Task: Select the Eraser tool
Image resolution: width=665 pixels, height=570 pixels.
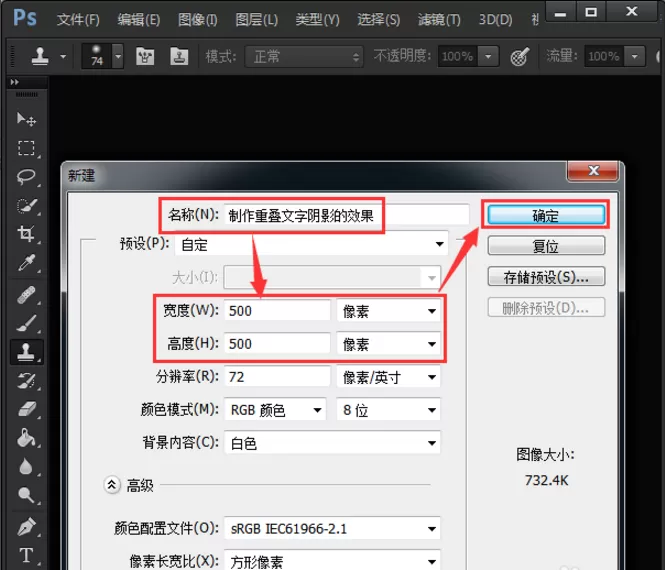Action: click(26, 409)
